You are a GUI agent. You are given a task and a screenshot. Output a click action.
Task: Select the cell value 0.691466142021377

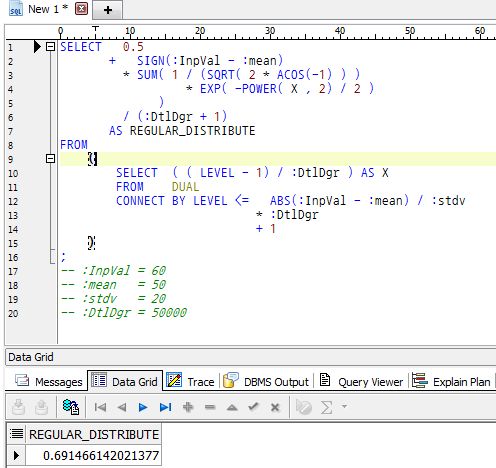click(x=94, y=455)
